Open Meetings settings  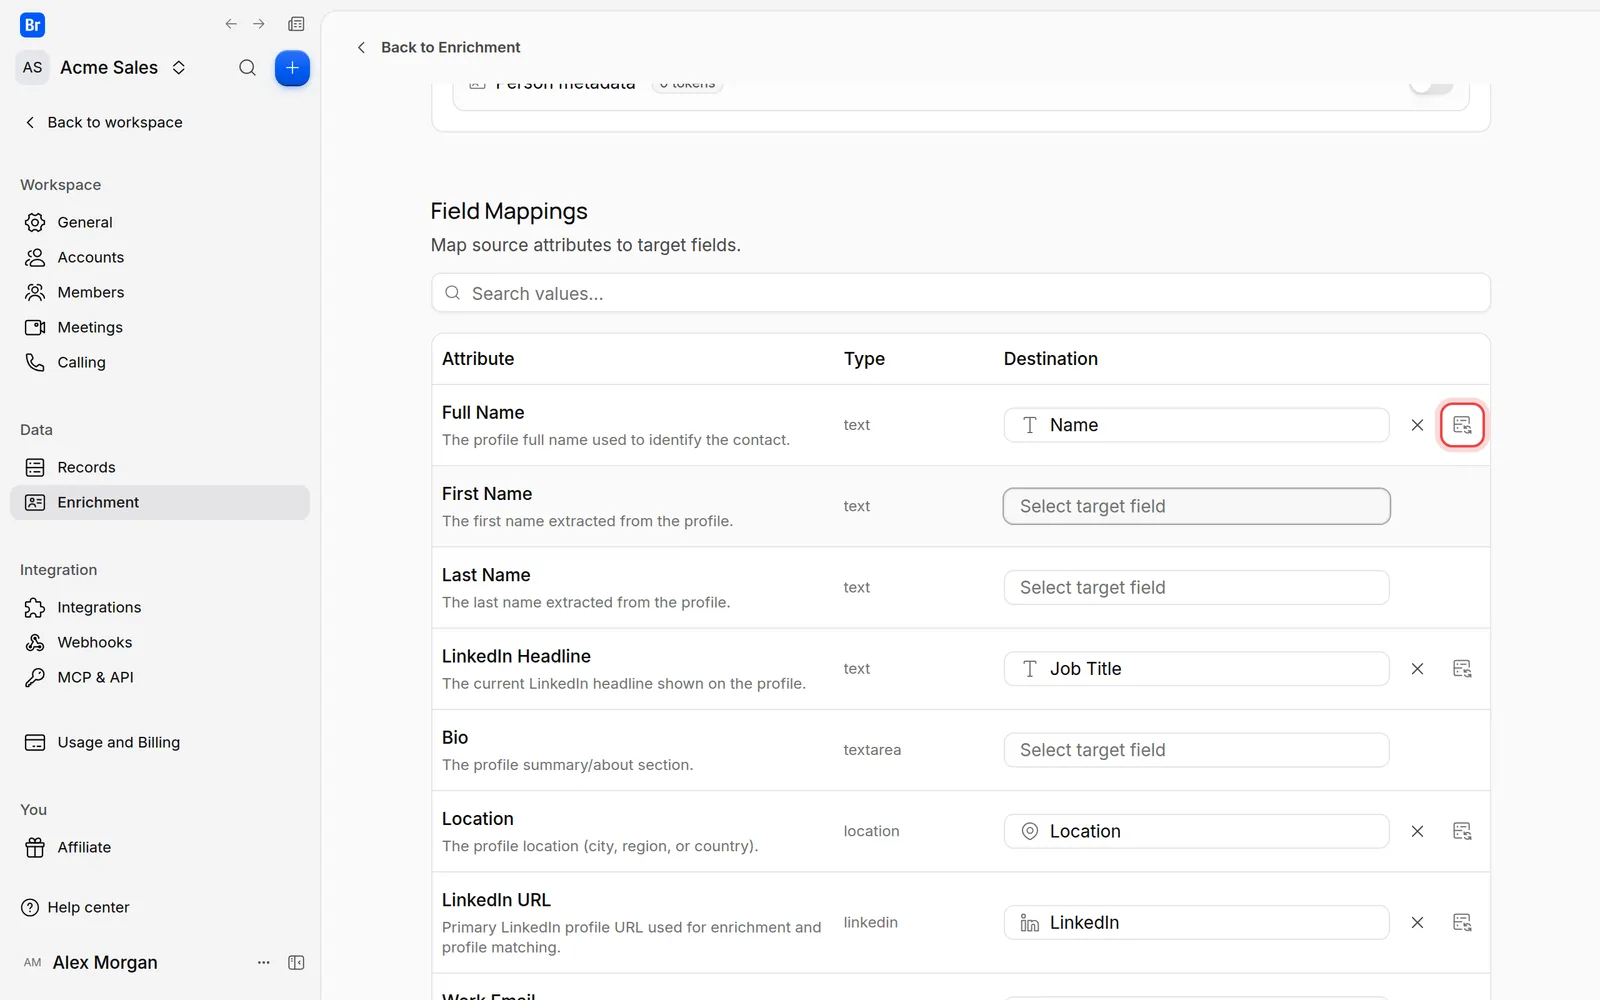click(160, 327)
